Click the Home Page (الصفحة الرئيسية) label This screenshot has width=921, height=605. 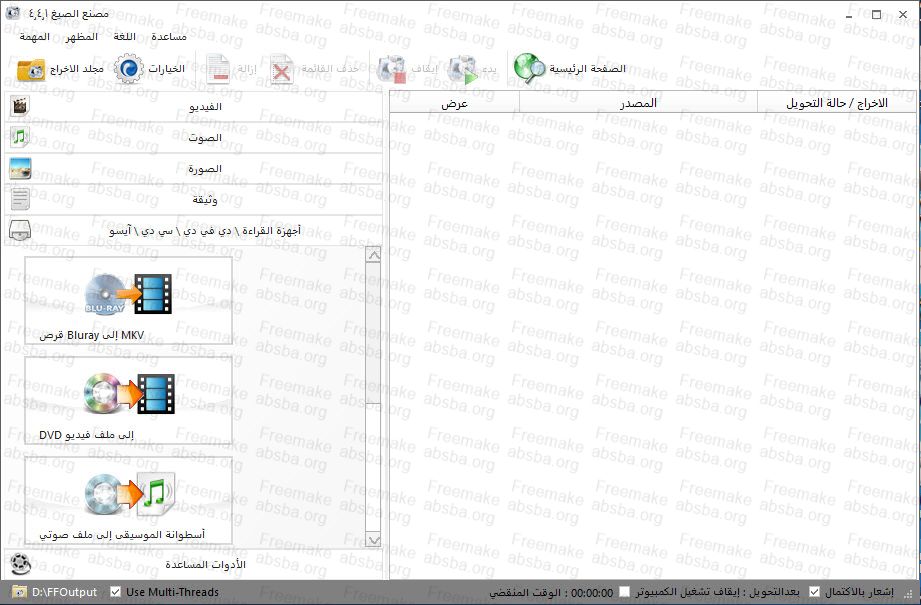click(x=587, y=69)
